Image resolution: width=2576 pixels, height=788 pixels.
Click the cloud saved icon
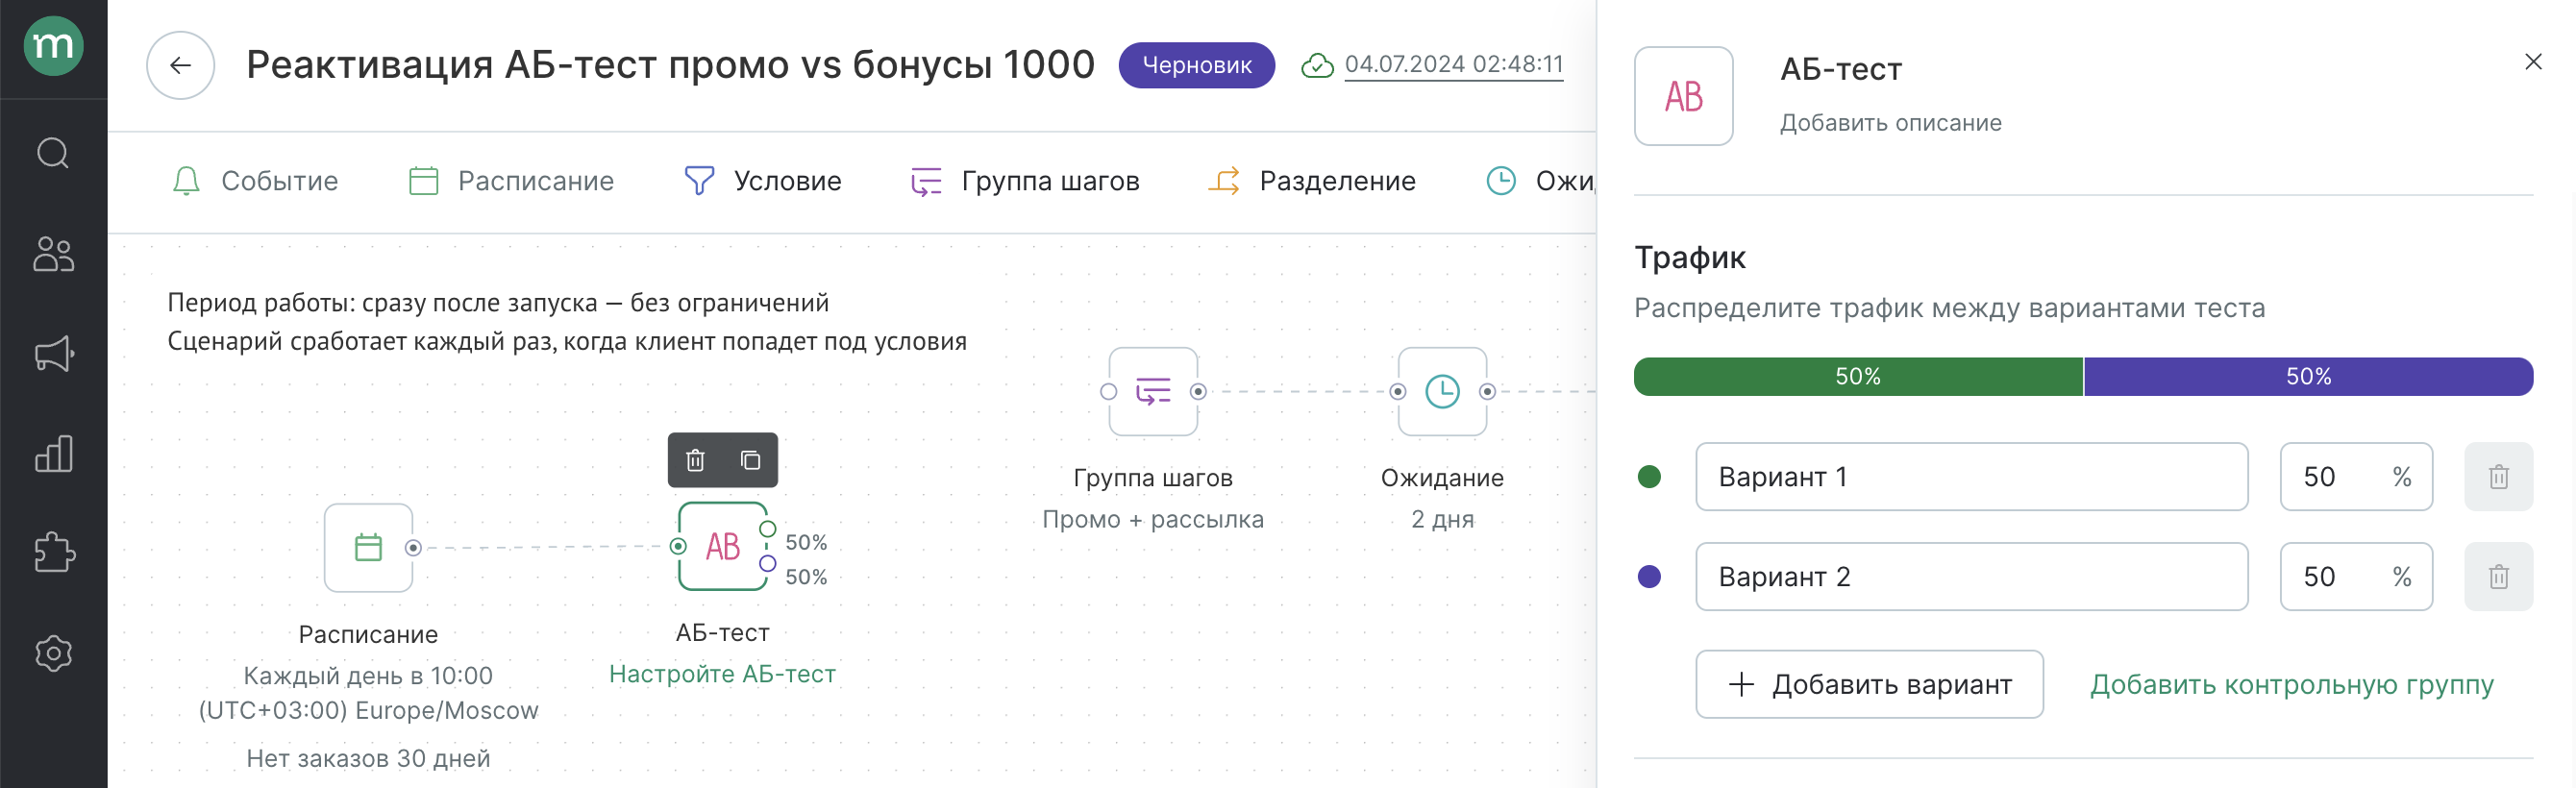tap(1317, 66)
